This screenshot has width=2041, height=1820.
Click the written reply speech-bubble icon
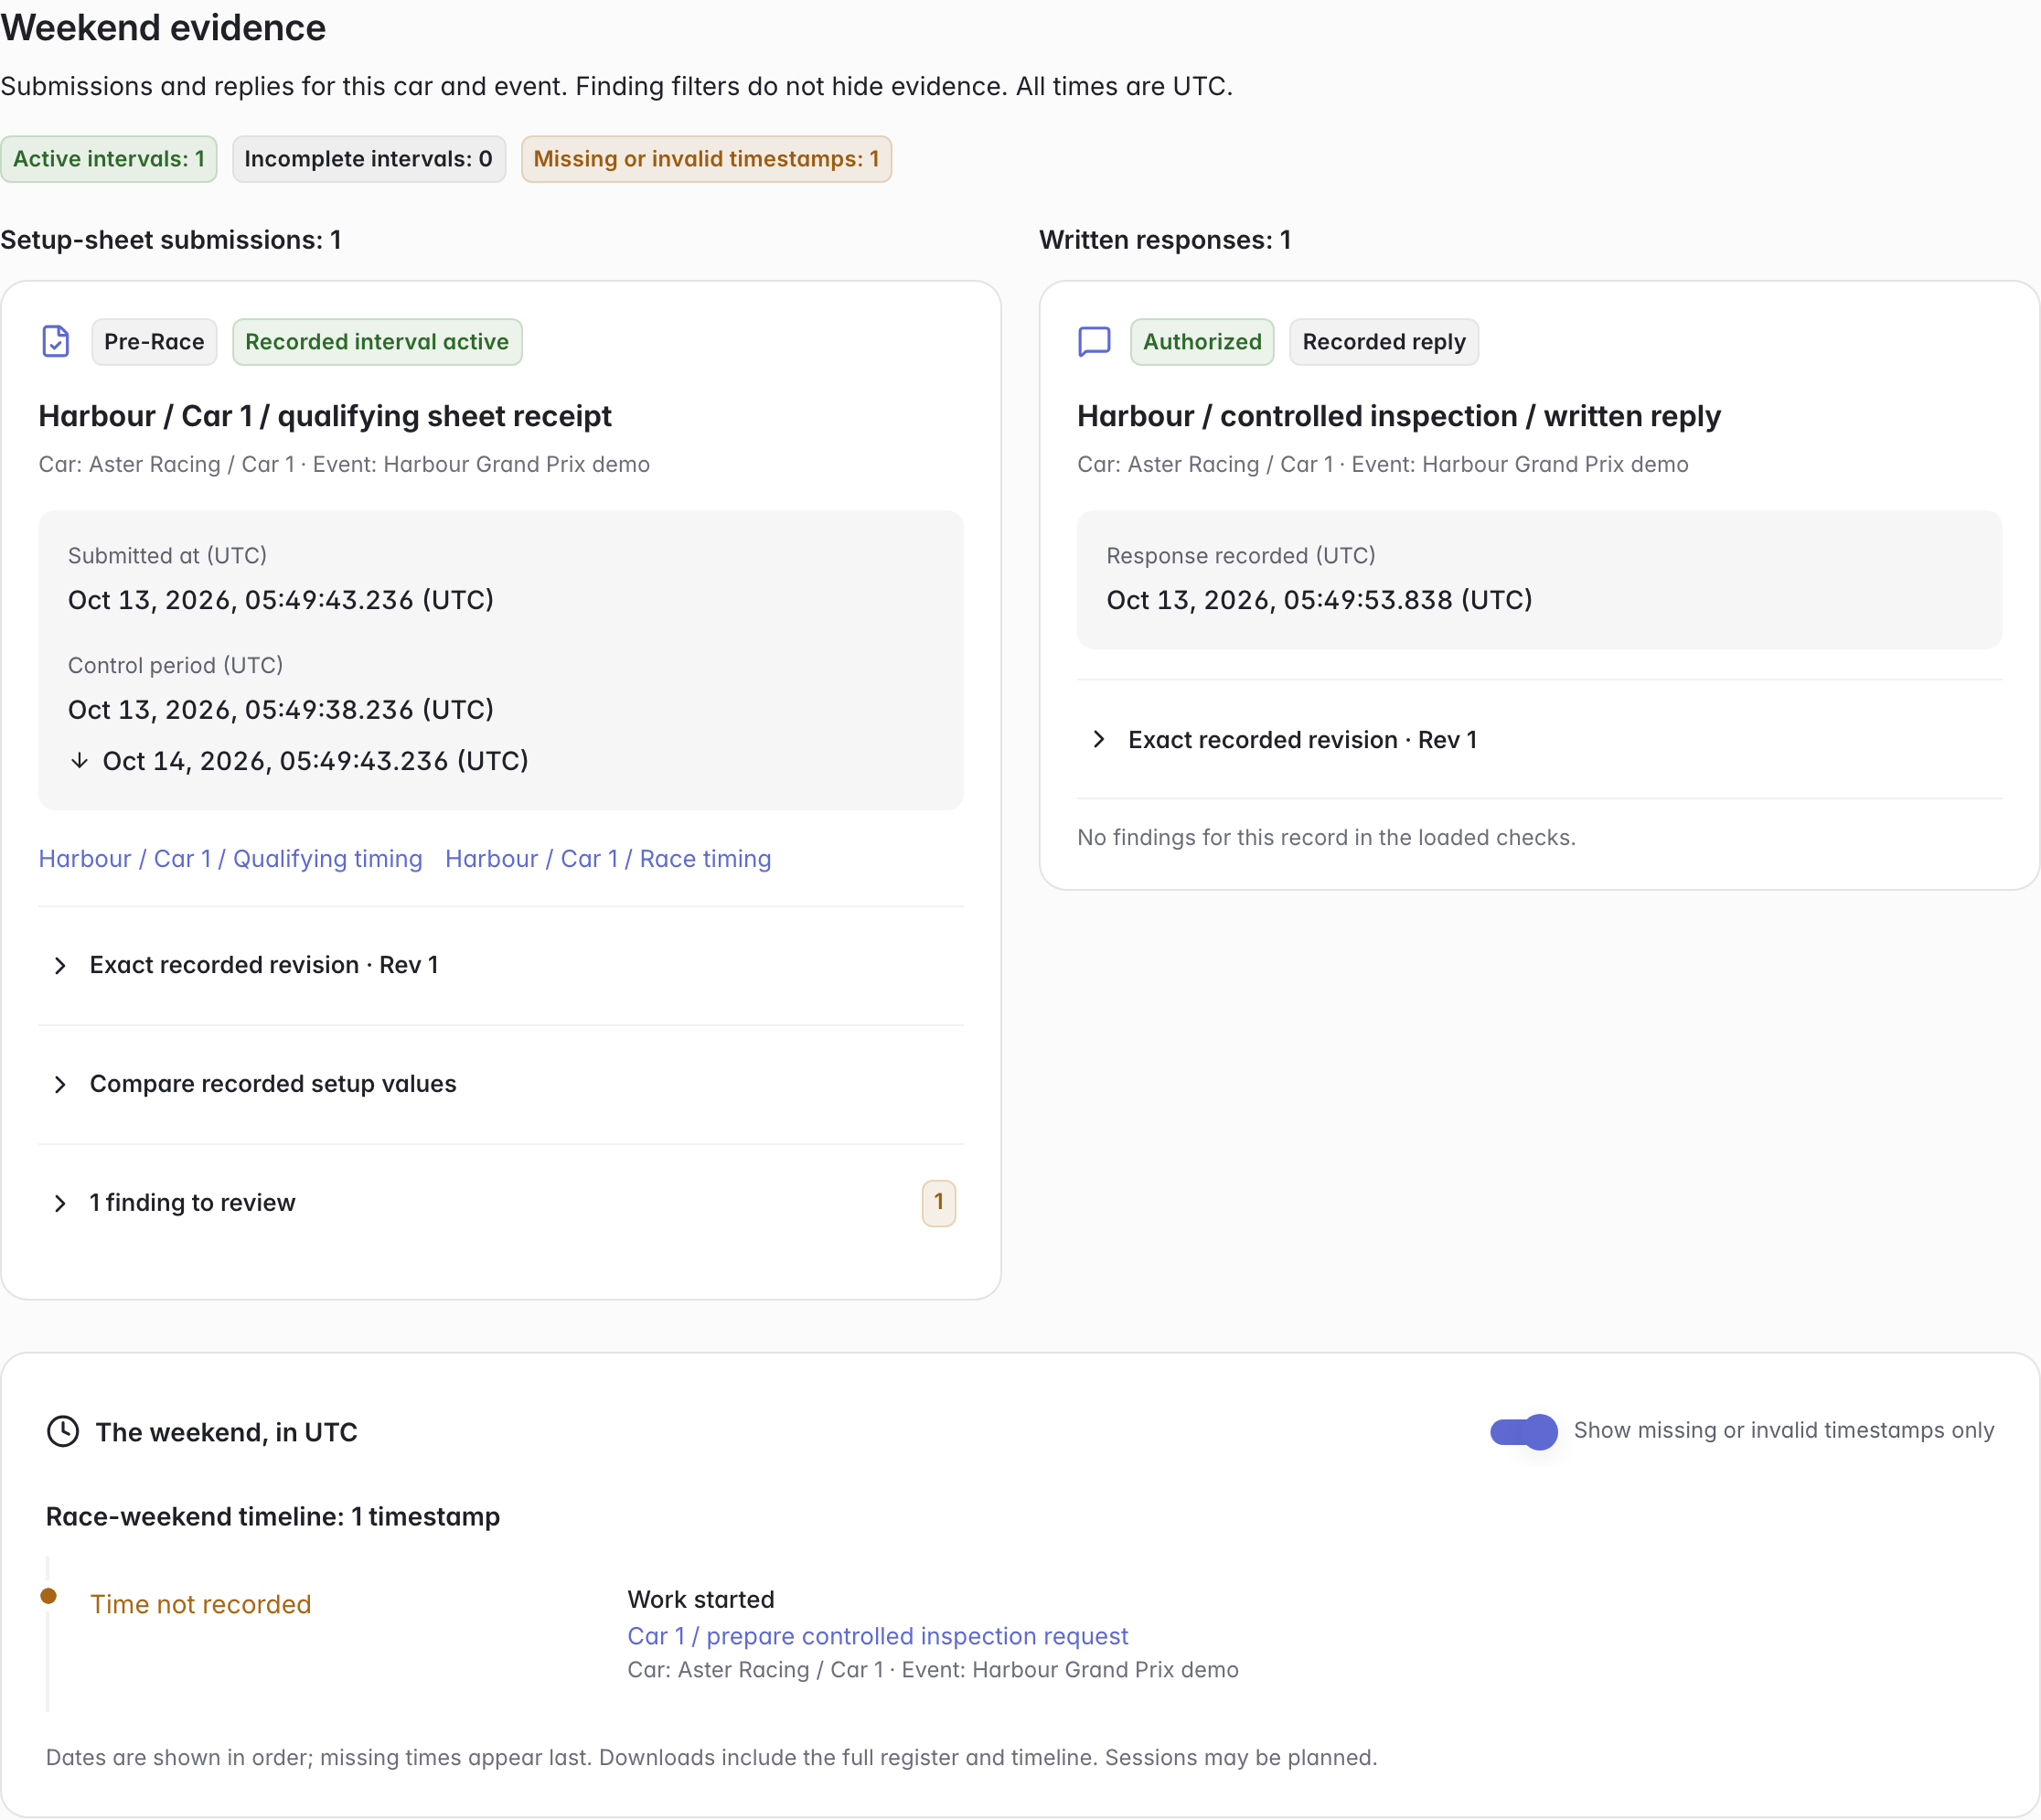pyautogui.click(x=1094, y=342)
